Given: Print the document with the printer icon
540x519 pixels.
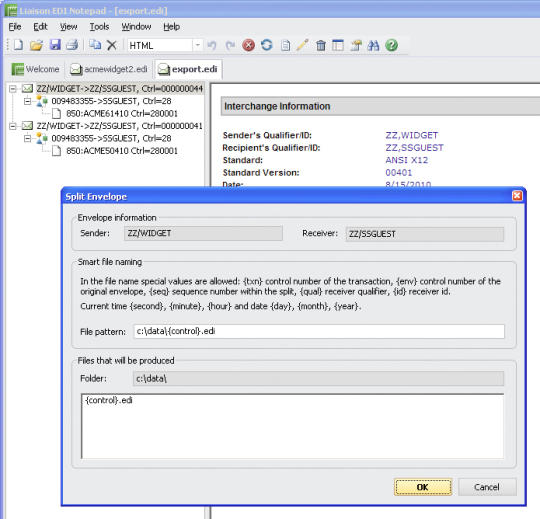Looking at the screenshot, I should click(x=72, y=45).
